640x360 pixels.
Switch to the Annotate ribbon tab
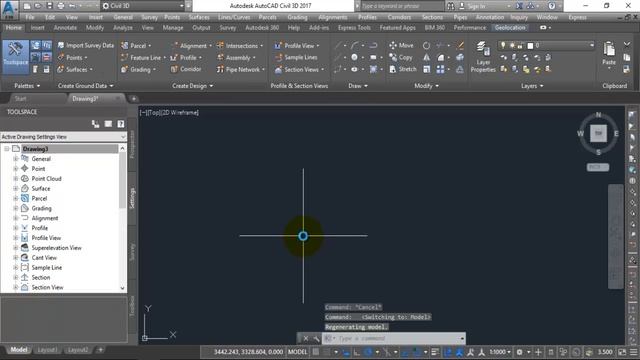pyautogui.click(x=65, y=28)
